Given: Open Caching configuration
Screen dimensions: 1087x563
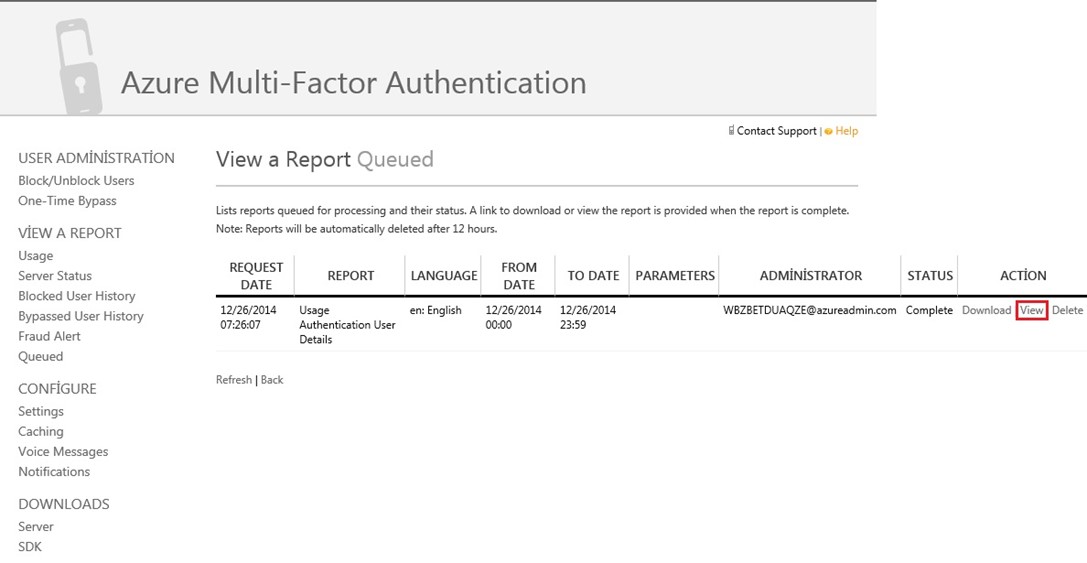Looking at the screenshot, I should (x=41, y=431).
